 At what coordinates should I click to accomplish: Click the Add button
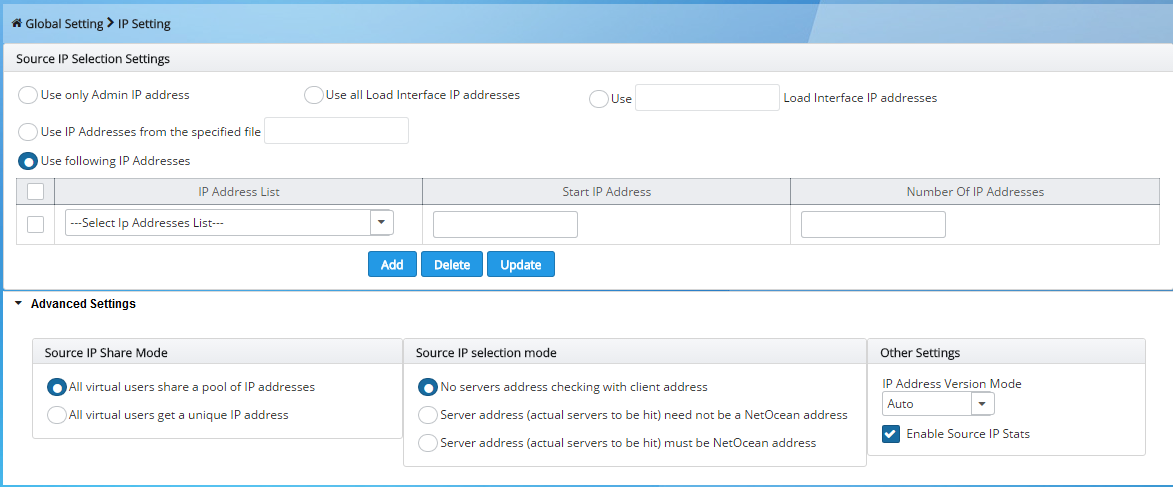tap(392, 264)
